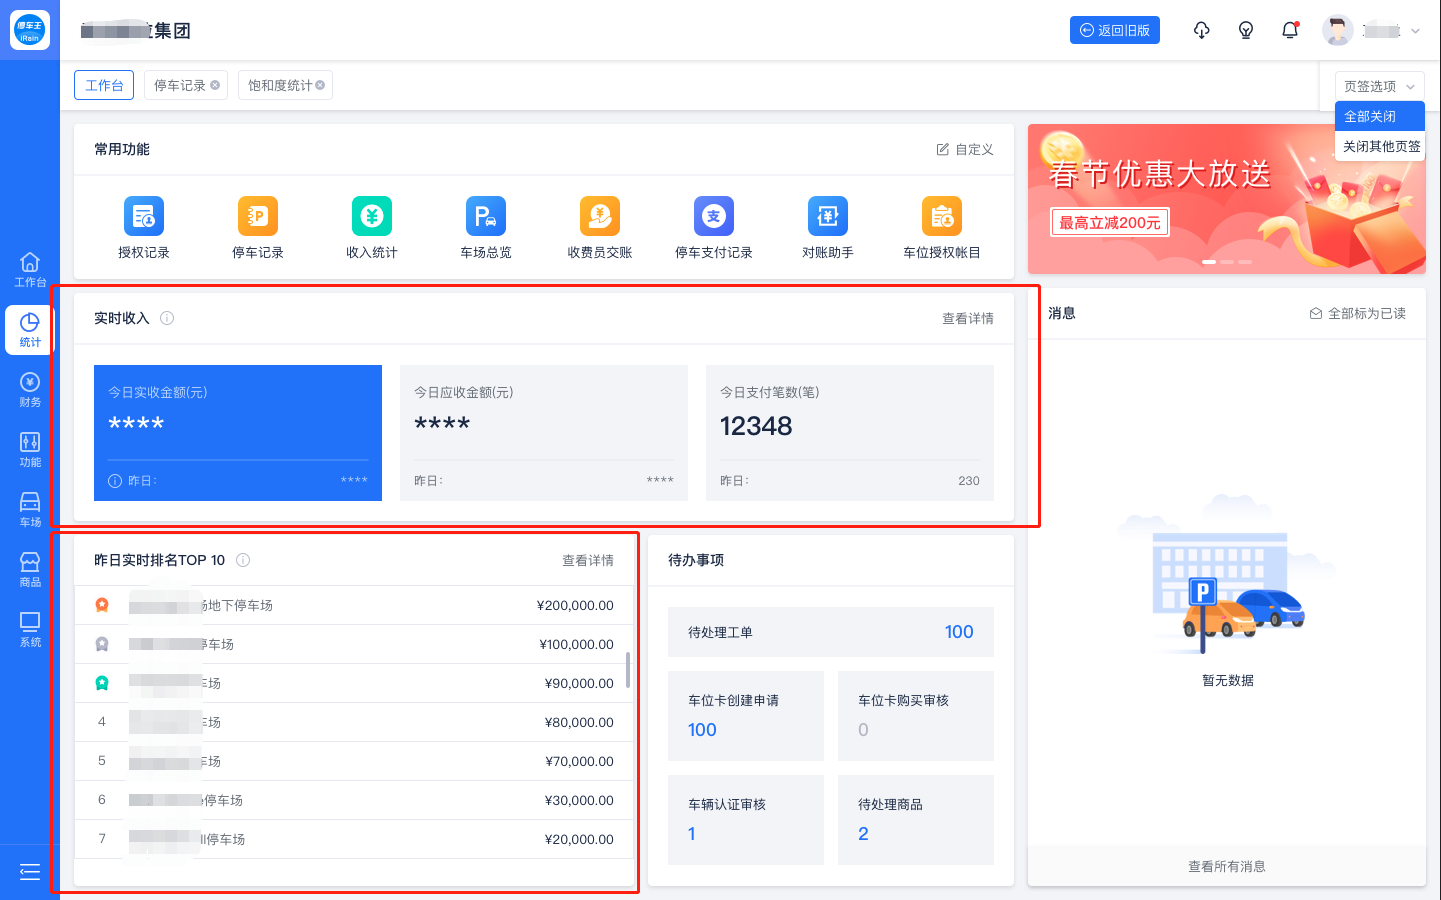Collapse the sidebar with the menu icon
The image size is (1441, 900).
pos(30,872)
